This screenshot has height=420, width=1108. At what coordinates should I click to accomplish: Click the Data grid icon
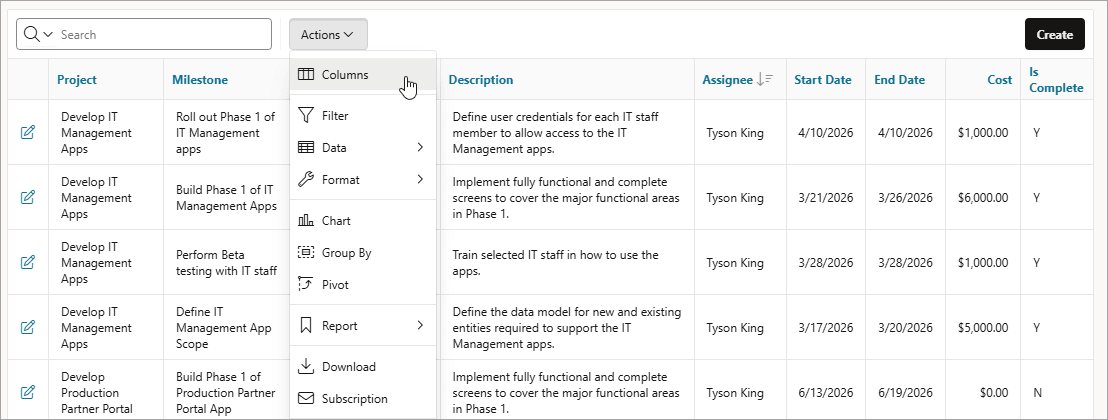pyautogui.click(x=305, y=148)
